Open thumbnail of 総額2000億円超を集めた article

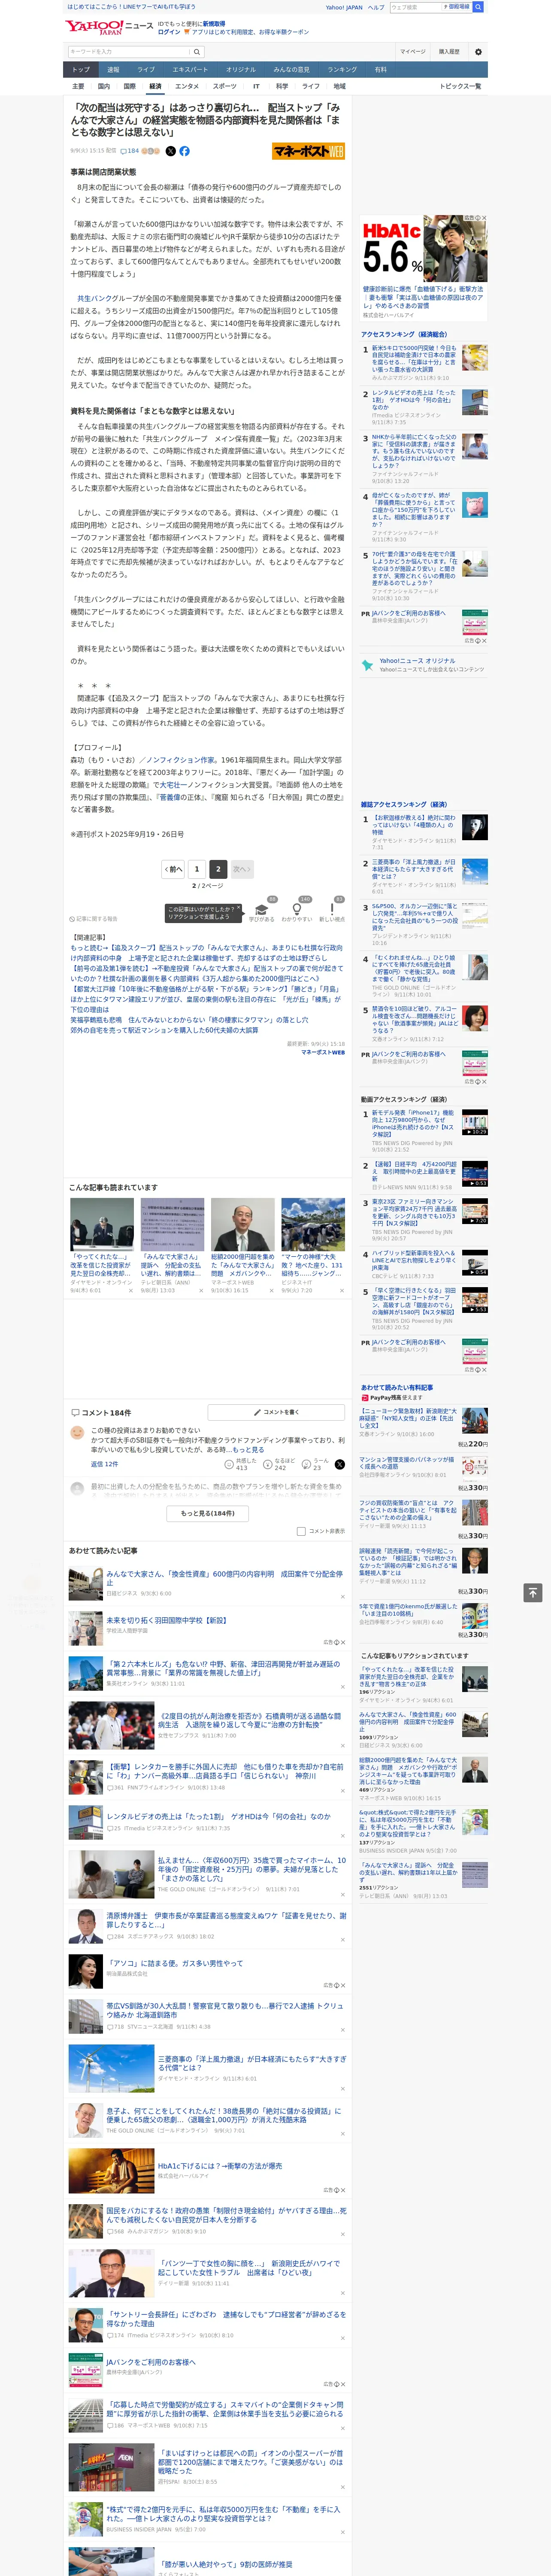[242, 1224]
